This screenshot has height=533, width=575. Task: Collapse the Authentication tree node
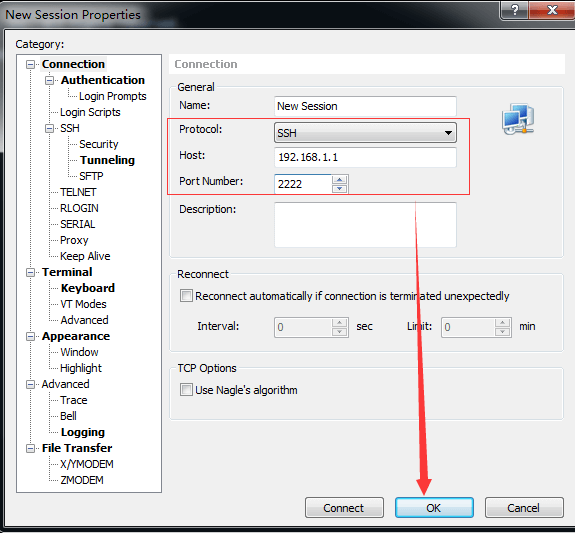[x=50, y=80]
